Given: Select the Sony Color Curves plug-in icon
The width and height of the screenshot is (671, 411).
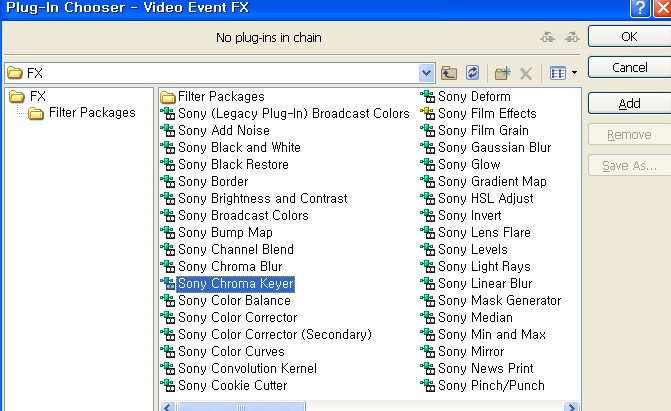Looking at the screenshot, I should (x=168, y=351).
